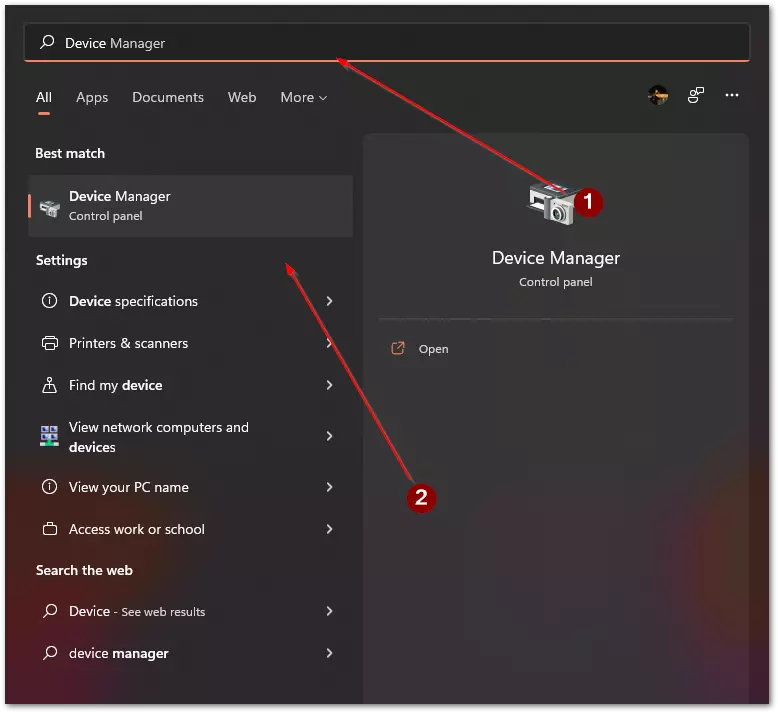
Task: Select the Web filter tab
Action: 242,97
